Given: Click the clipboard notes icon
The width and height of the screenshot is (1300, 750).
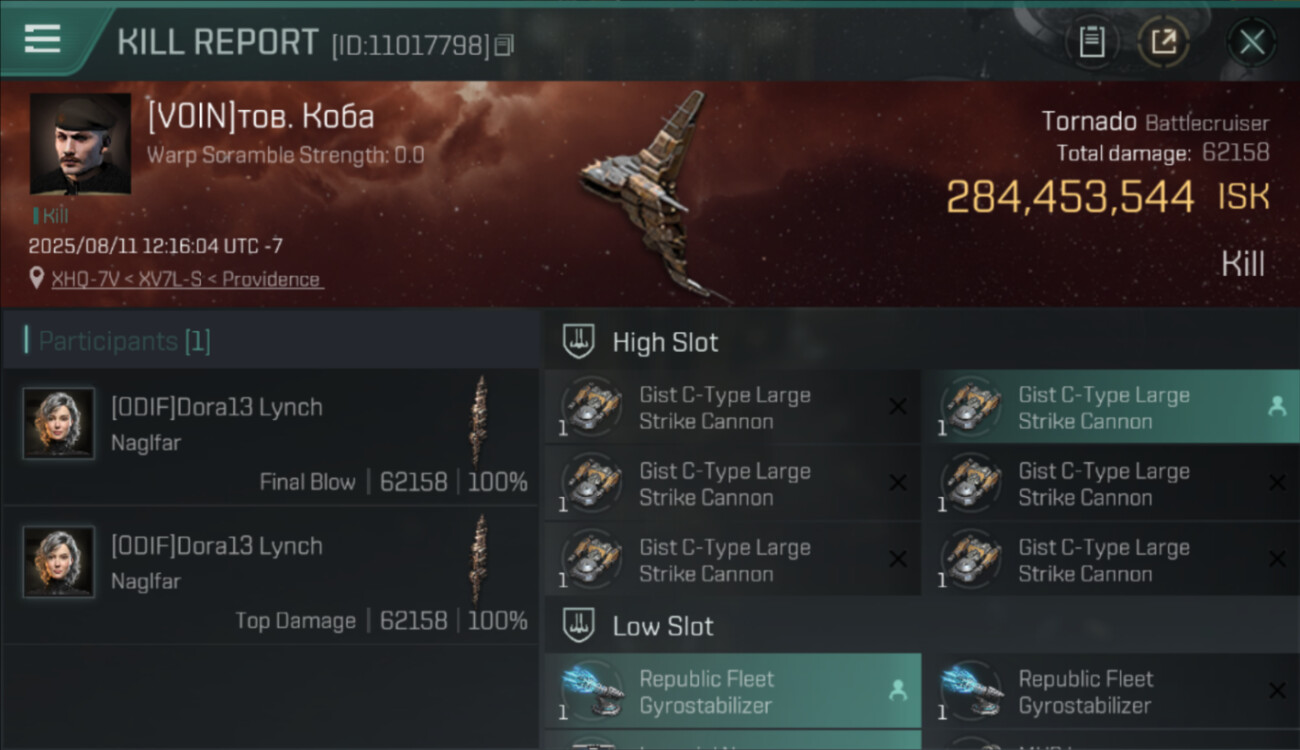Looking at the screenshot, I should click(1091, 42).
